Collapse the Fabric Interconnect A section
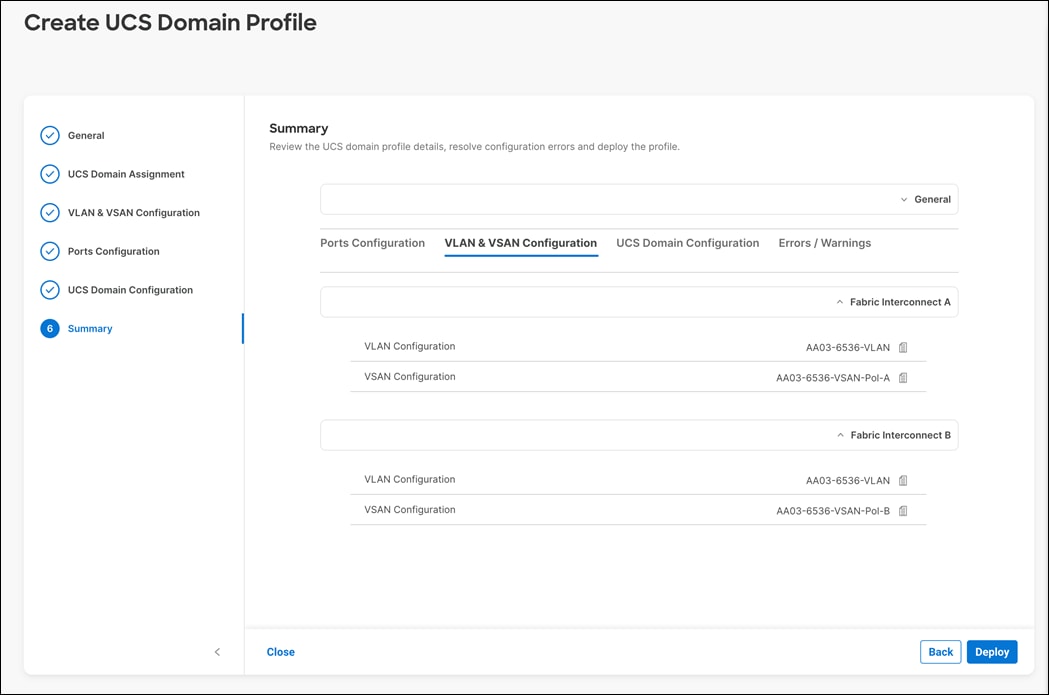 click(x=840, y=301)
